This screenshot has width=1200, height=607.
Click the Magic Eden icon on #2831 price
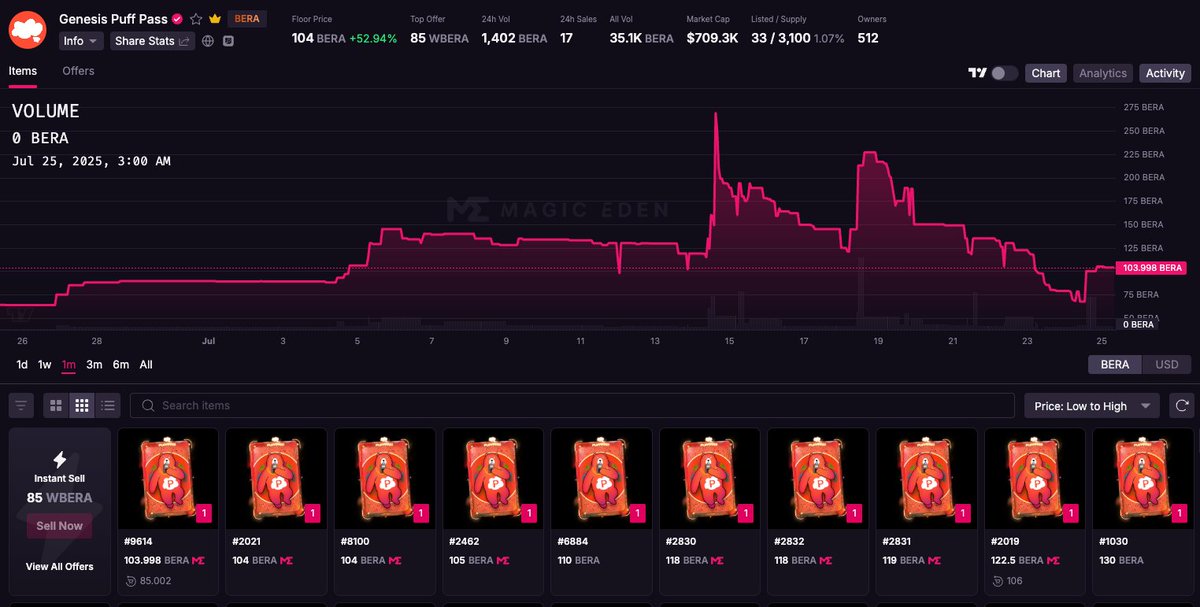pyautogui.click(x=936, y=561)
